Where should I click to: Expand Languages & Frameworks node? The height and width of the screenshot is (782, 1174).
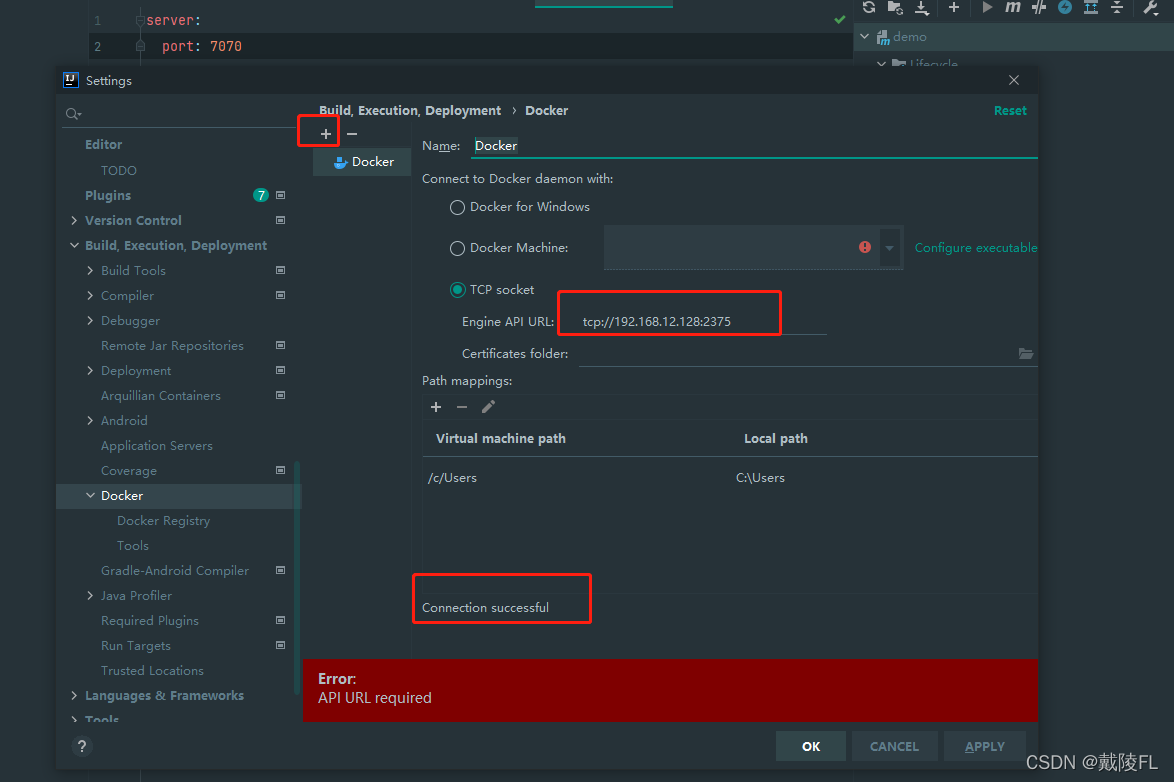click(73, 696)
